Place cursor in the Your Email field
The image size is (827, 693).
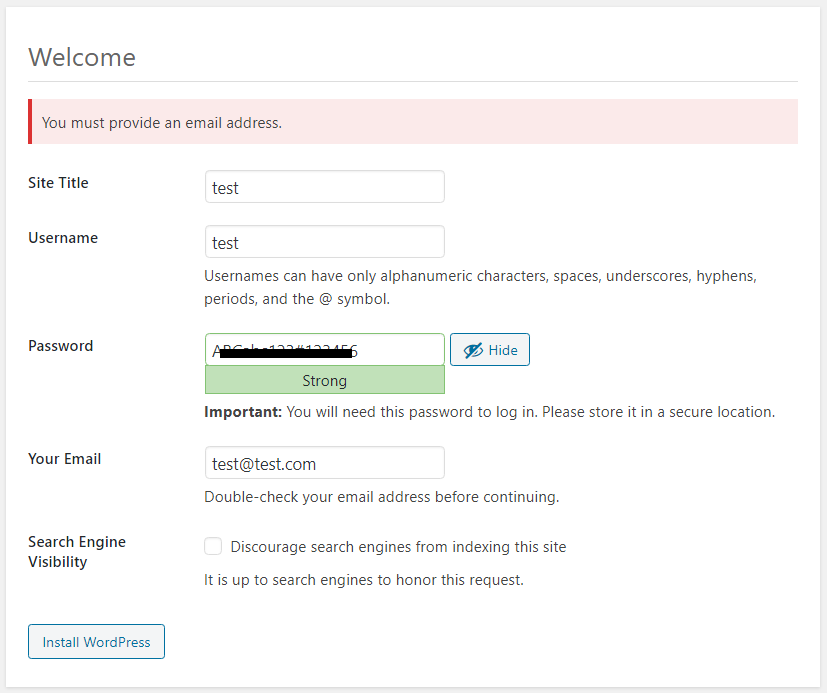[x=324, y=463]
